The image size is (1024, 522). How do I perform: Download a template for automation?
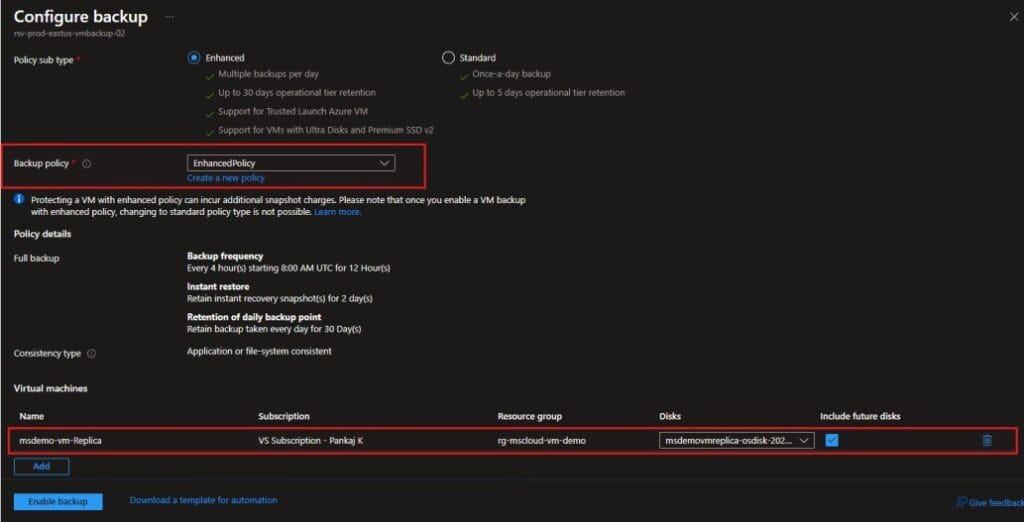(203, 500)
